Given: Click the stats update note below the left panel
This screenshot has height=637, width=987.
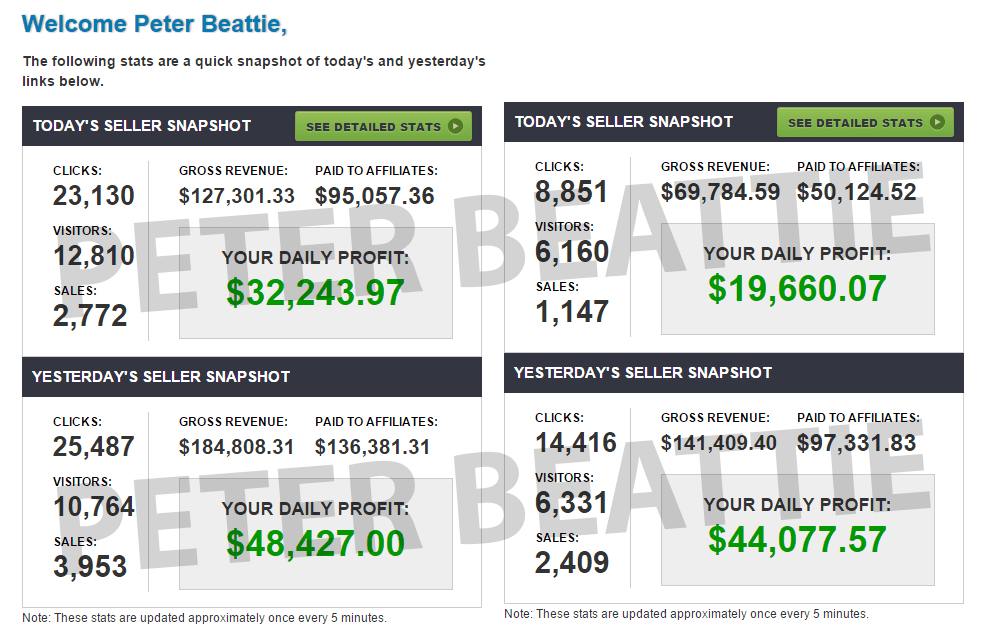Looking at the screenshot, I should [204, 618].
